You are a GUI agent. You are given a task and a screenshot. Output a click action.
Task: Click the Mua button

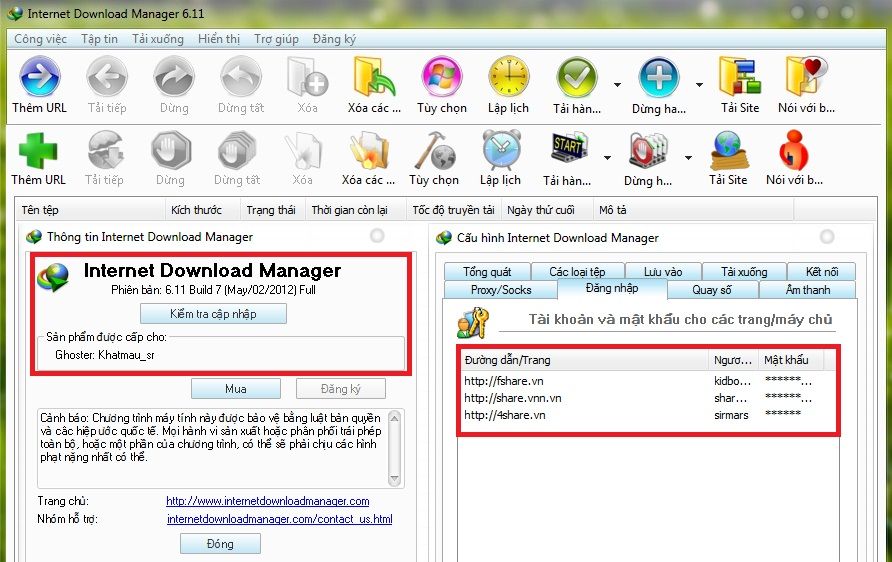point(236,389)
